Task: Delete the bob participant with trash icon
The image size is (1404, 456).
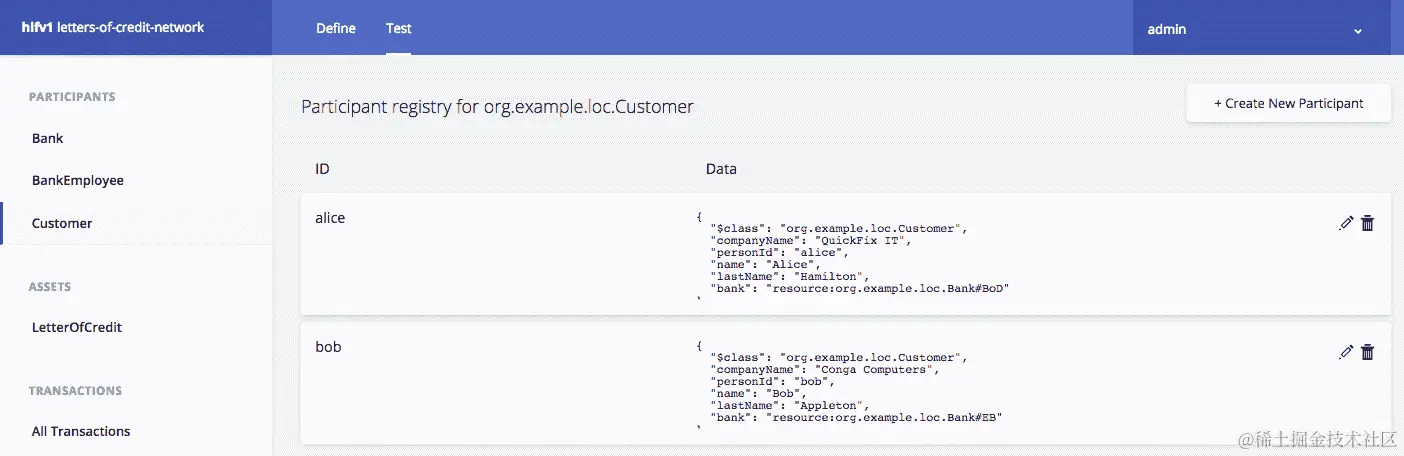Action: 1368,352
